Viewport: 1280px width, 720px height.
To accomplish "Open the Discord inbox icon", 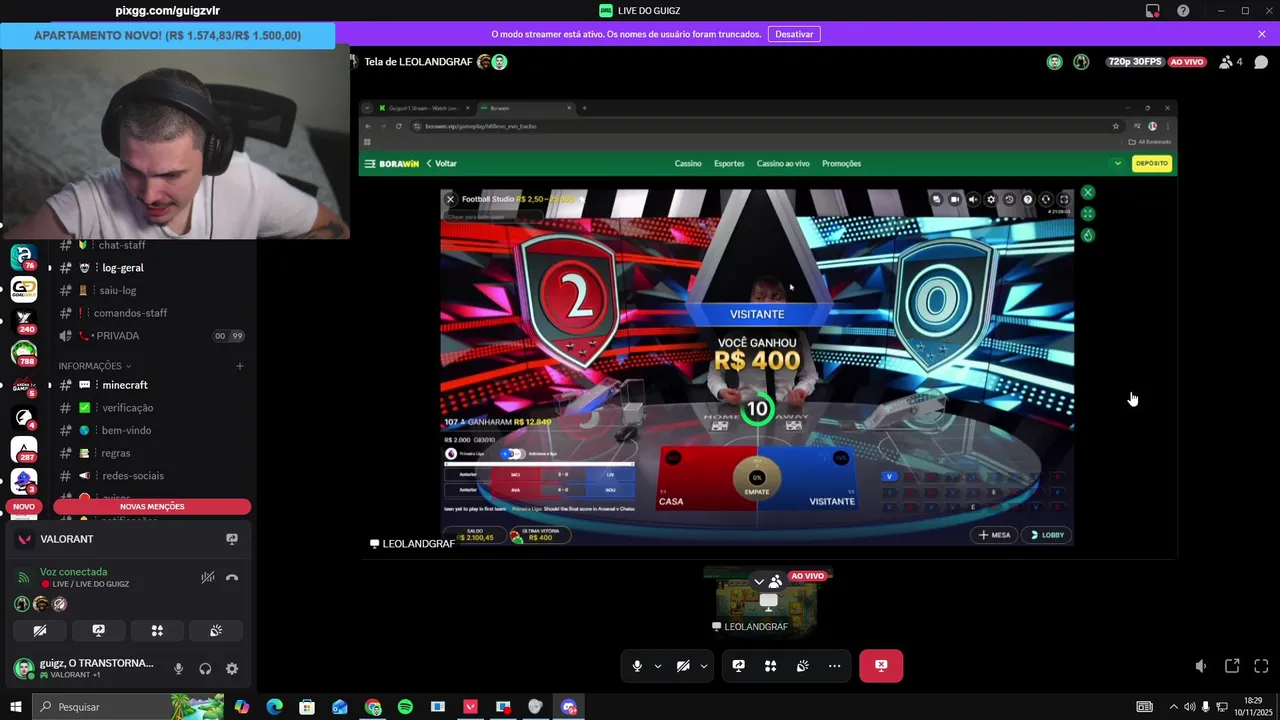I will (x=1153, y=11).
